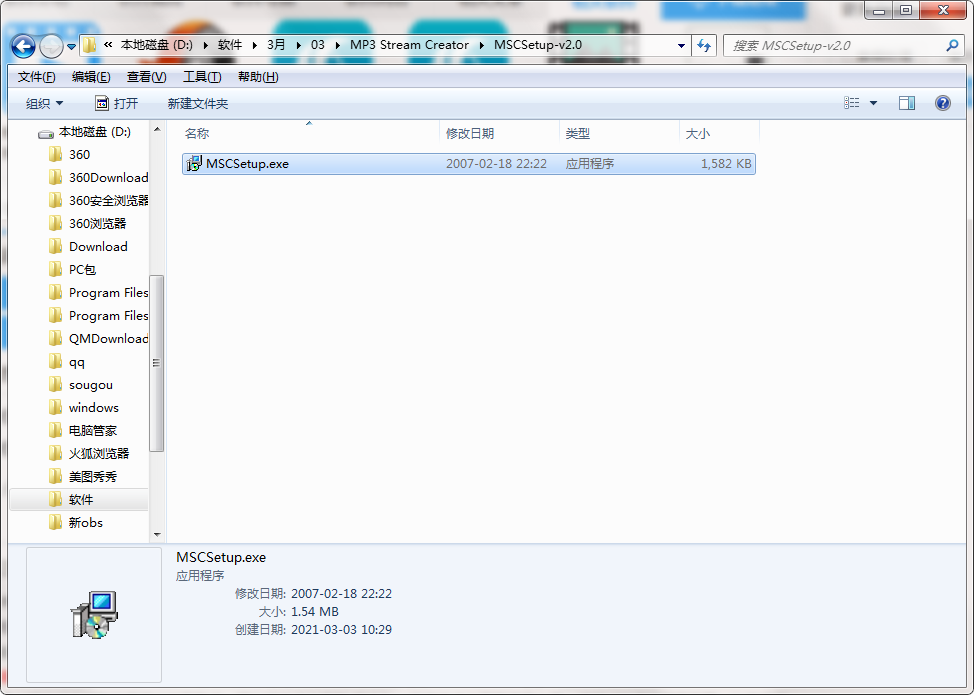Select the highlighted 软件 folder
The height and width of the screenshot is (695, 974).
click(x=79, y=499)
